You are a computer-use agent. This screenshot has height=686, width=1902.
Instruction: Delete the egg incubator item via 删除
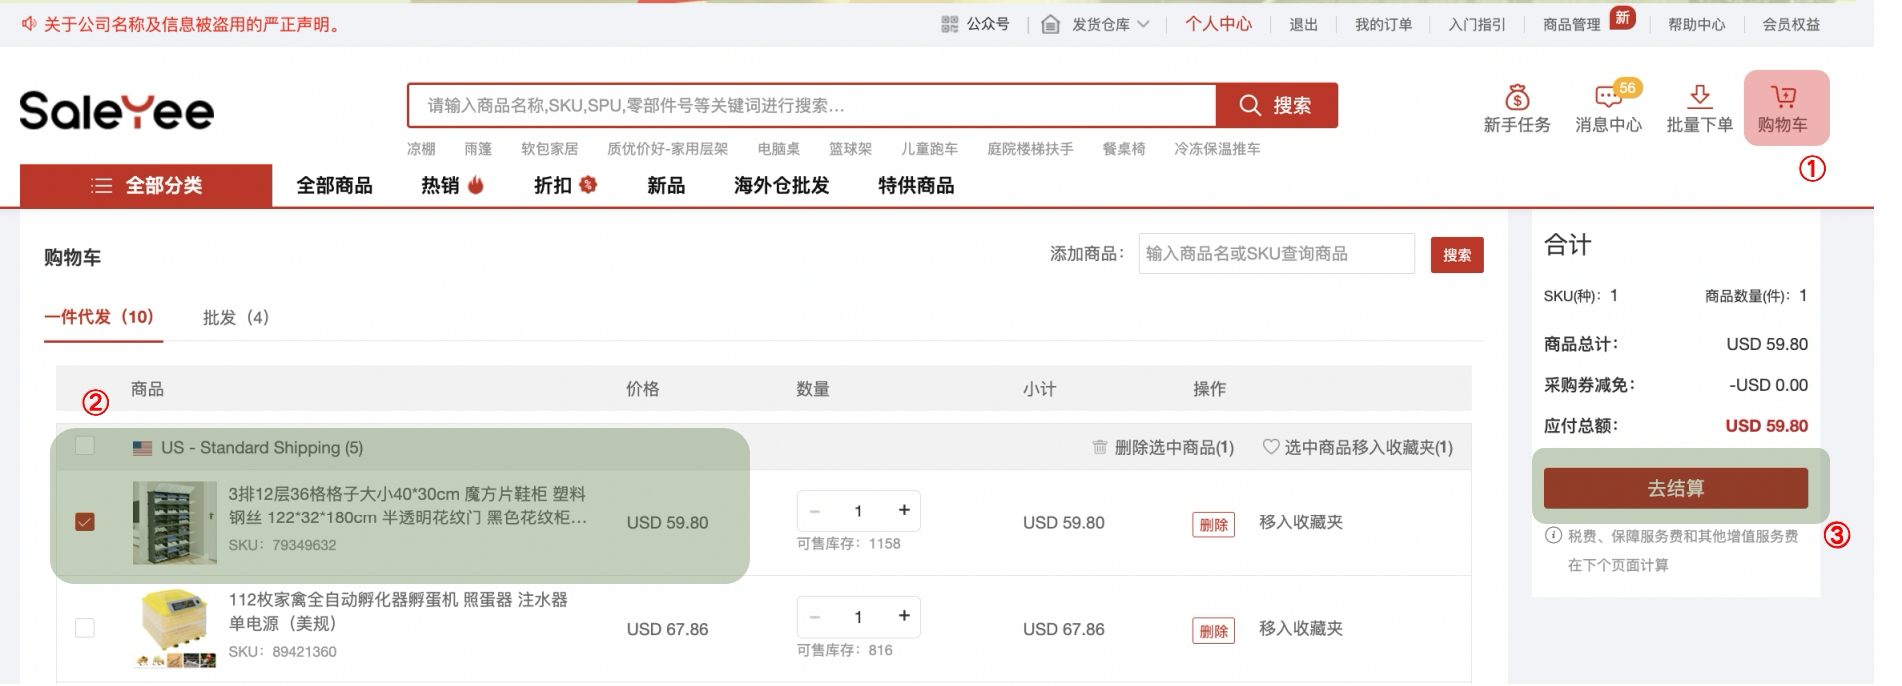pos(1213,630)
